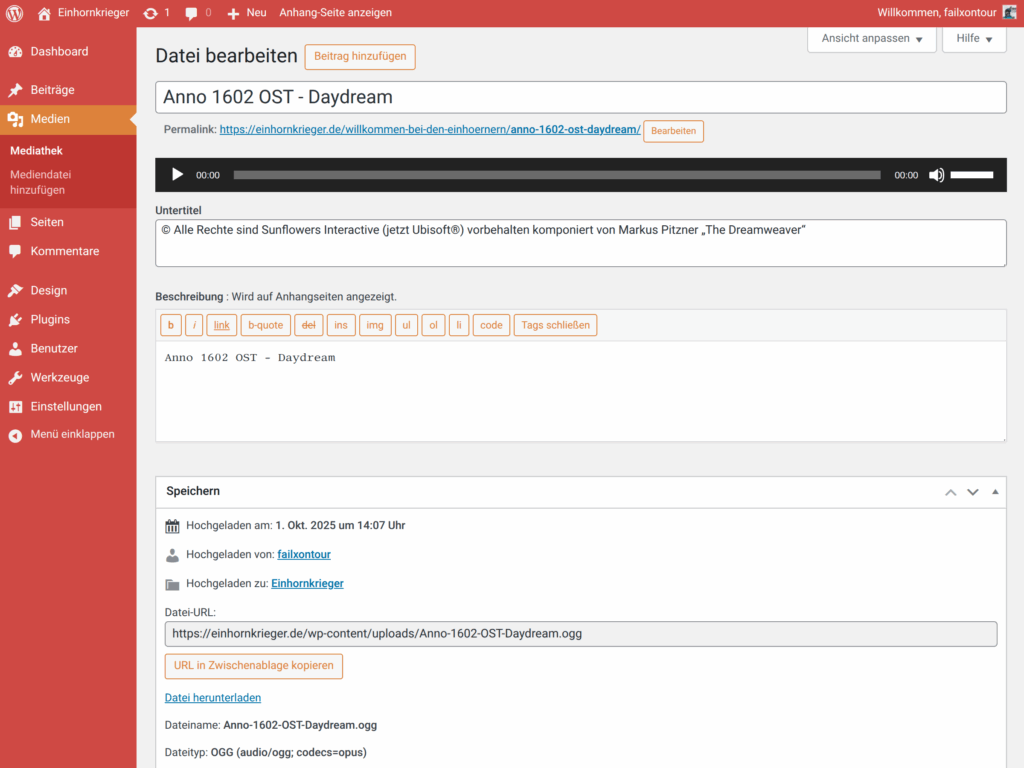Mute the audio player
This screenshot has height=768, width=1024.
point(936,175)
